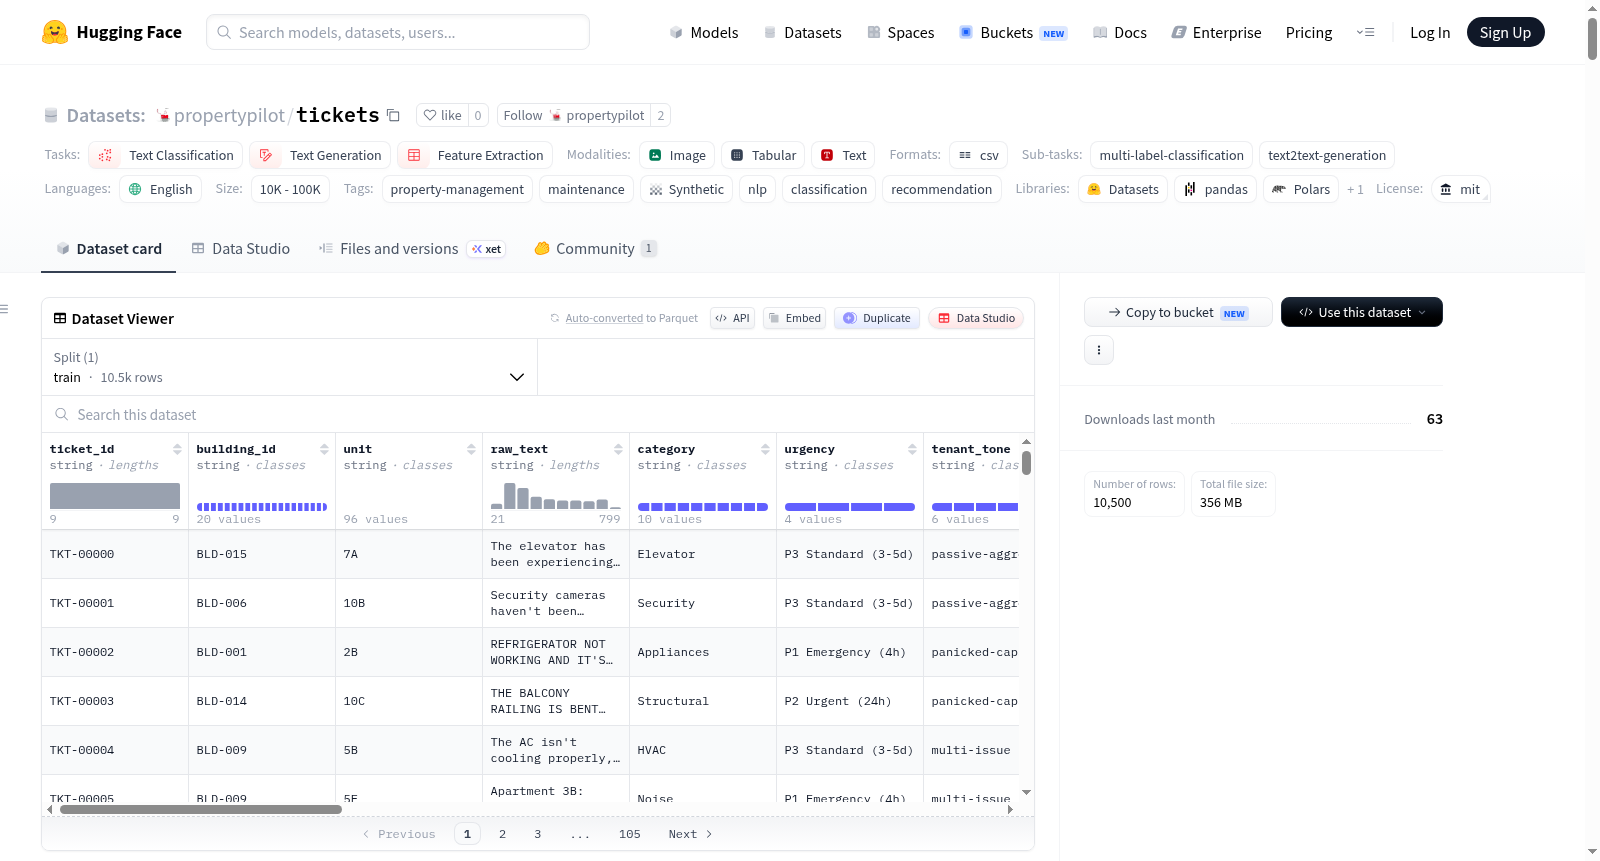Click the urgency column sort arrows
Viewport: 1600px width, 861px height.
912,449
